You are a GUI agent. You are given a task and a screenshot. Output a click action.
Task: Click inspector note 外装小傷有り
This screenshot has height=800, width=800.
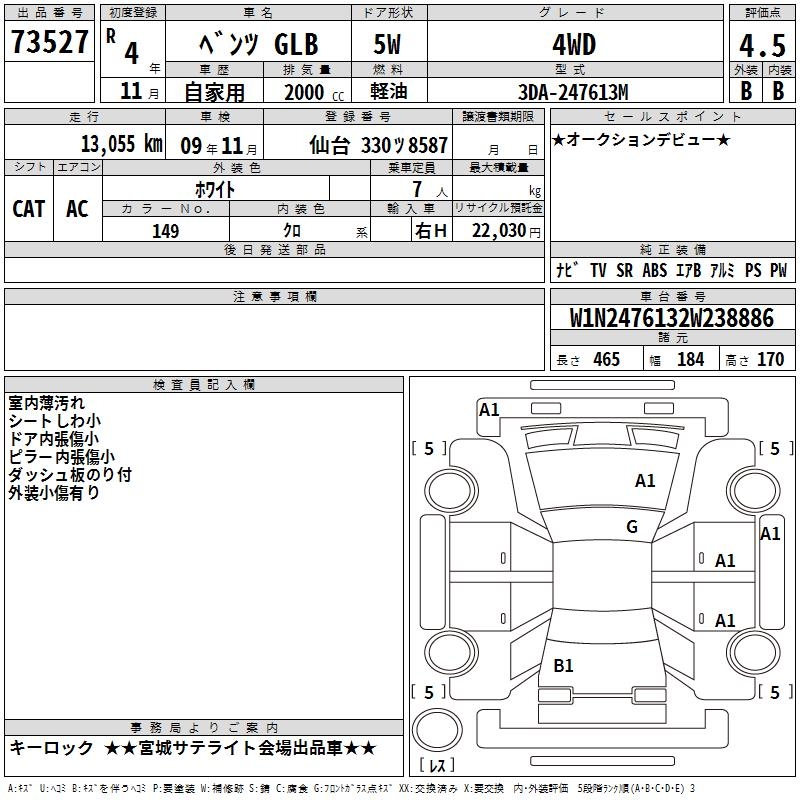point(54,492)
